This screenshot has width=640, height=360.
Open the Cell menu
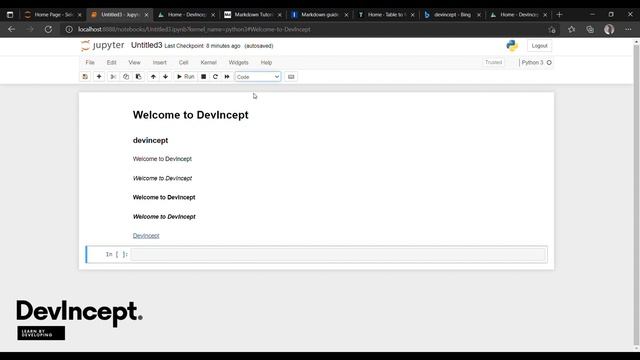click(x=184, y=62)
